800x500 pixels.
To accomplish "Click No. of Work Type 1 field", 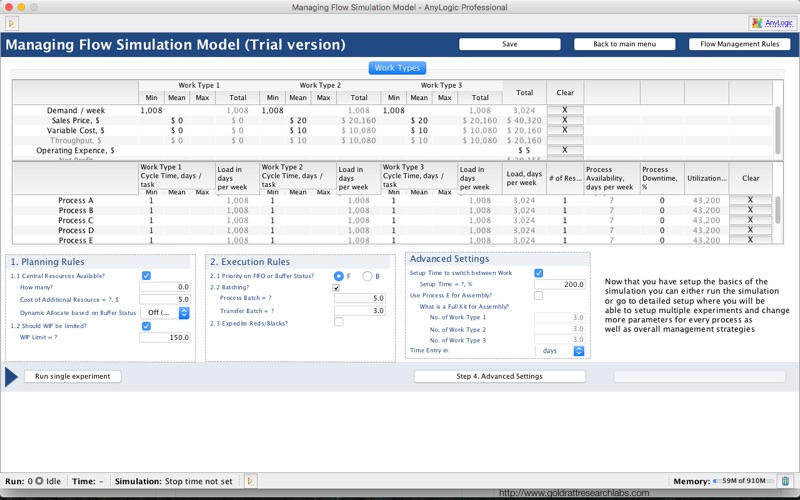I will pos(560,317).
